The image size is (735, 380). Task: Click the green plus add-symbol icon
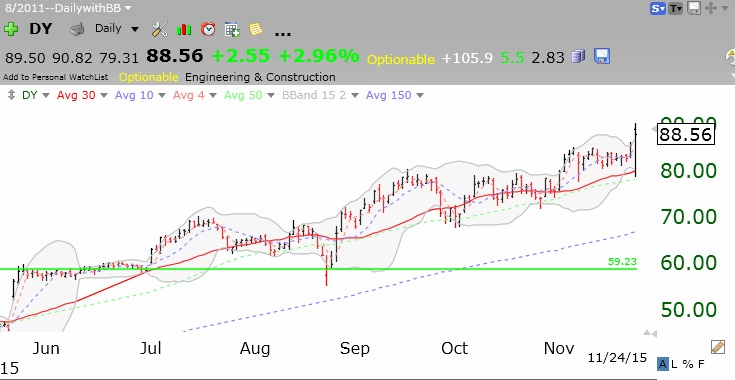click(x=11, y=29)
